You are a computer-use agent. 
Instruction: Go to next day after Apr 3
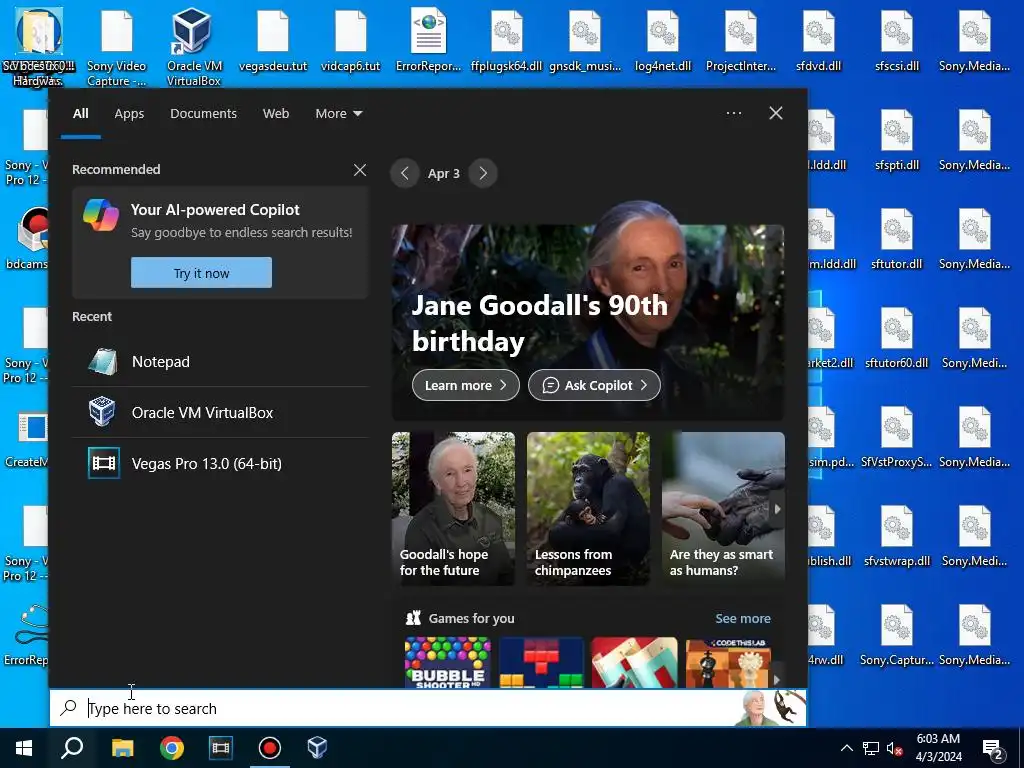(x=483, y=173)
